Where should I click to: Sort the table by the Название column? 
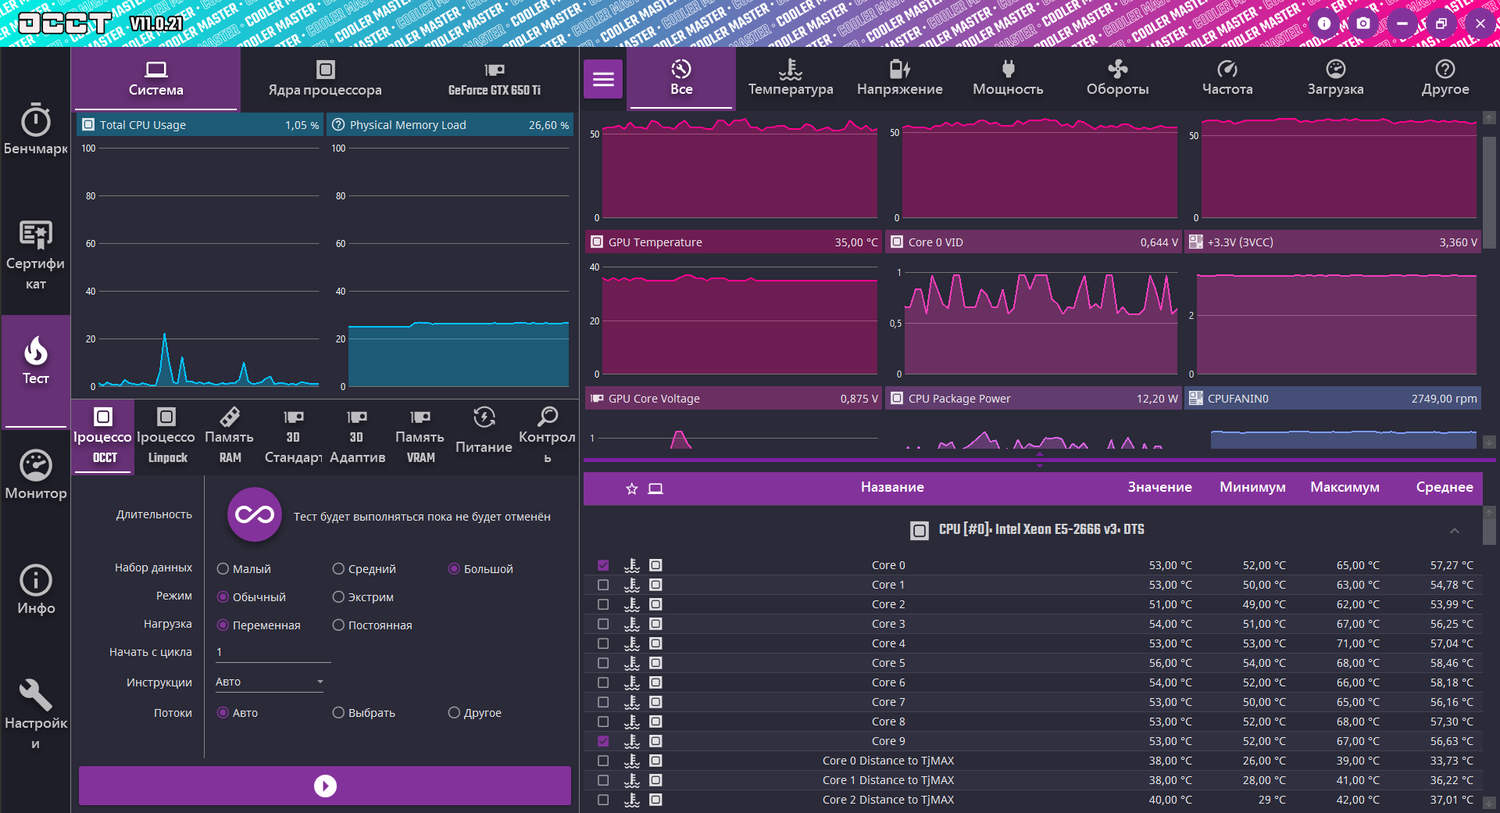[x=892, y=488]
